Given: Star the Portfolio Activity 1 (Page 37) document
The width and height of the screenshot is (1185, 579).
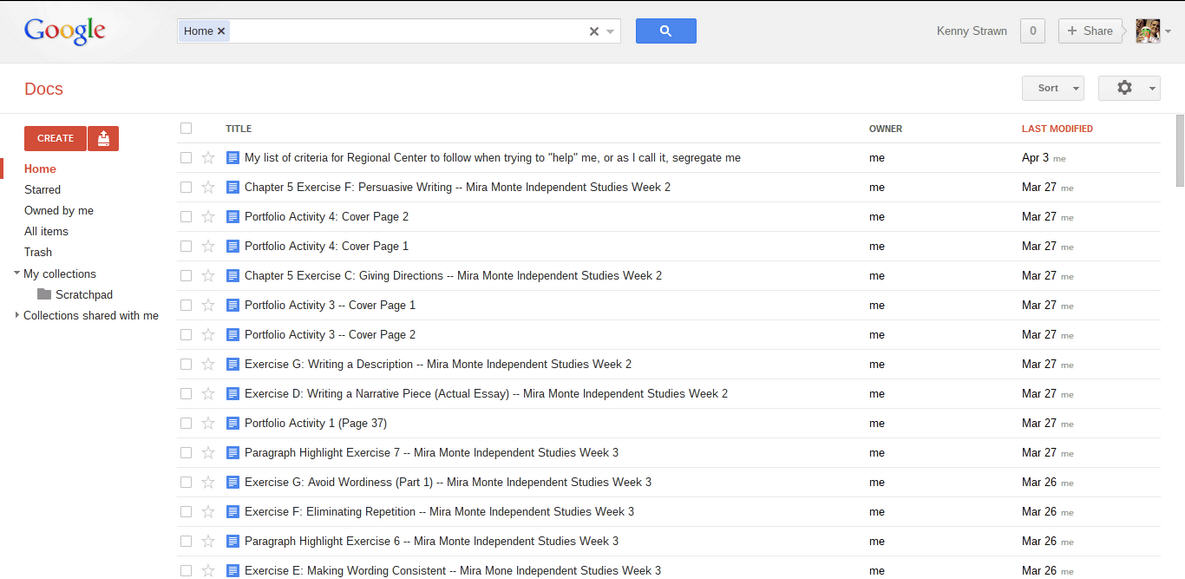Looking at the screenshot, I should (x=208, y=424).
